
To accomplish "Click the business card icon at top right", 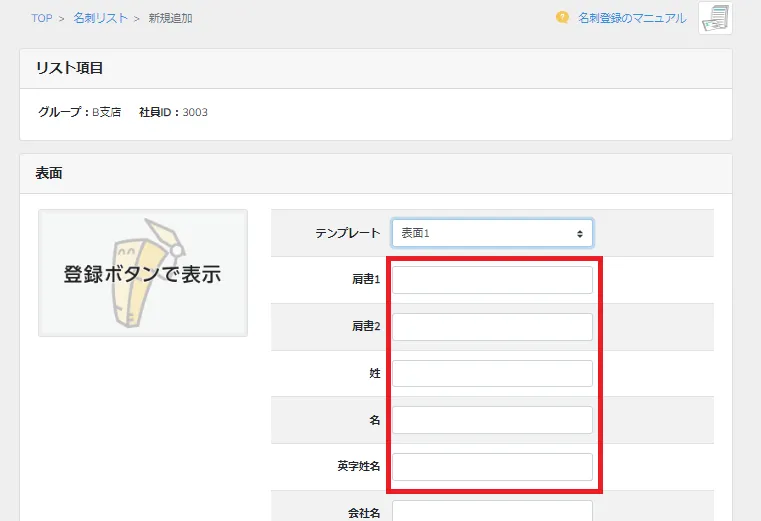I will (715, 18).
